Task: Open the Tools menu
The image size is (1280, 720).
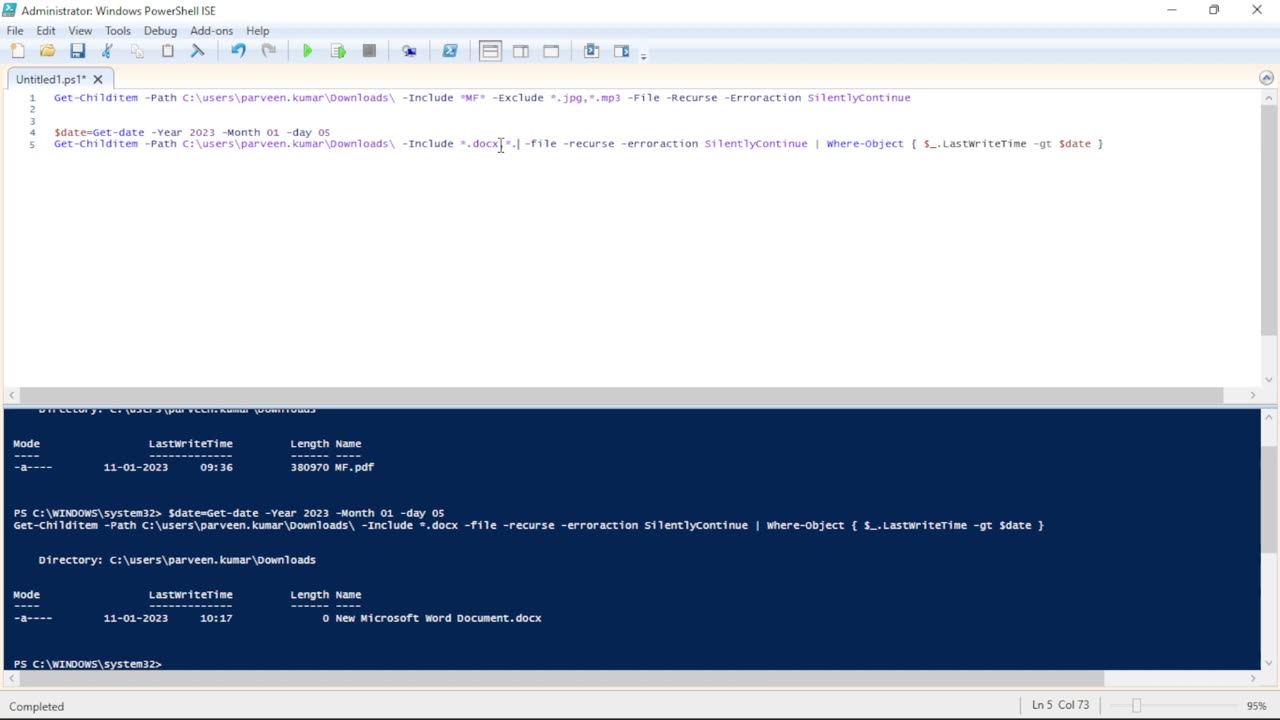Action: point(118,31)
